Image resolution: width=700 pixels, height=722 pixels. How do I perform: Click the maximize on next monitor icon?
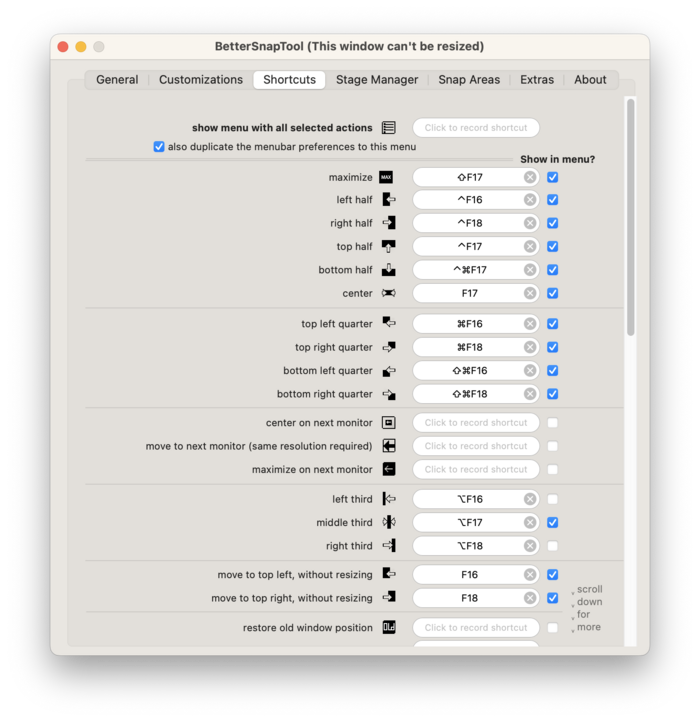pos(389,469)
